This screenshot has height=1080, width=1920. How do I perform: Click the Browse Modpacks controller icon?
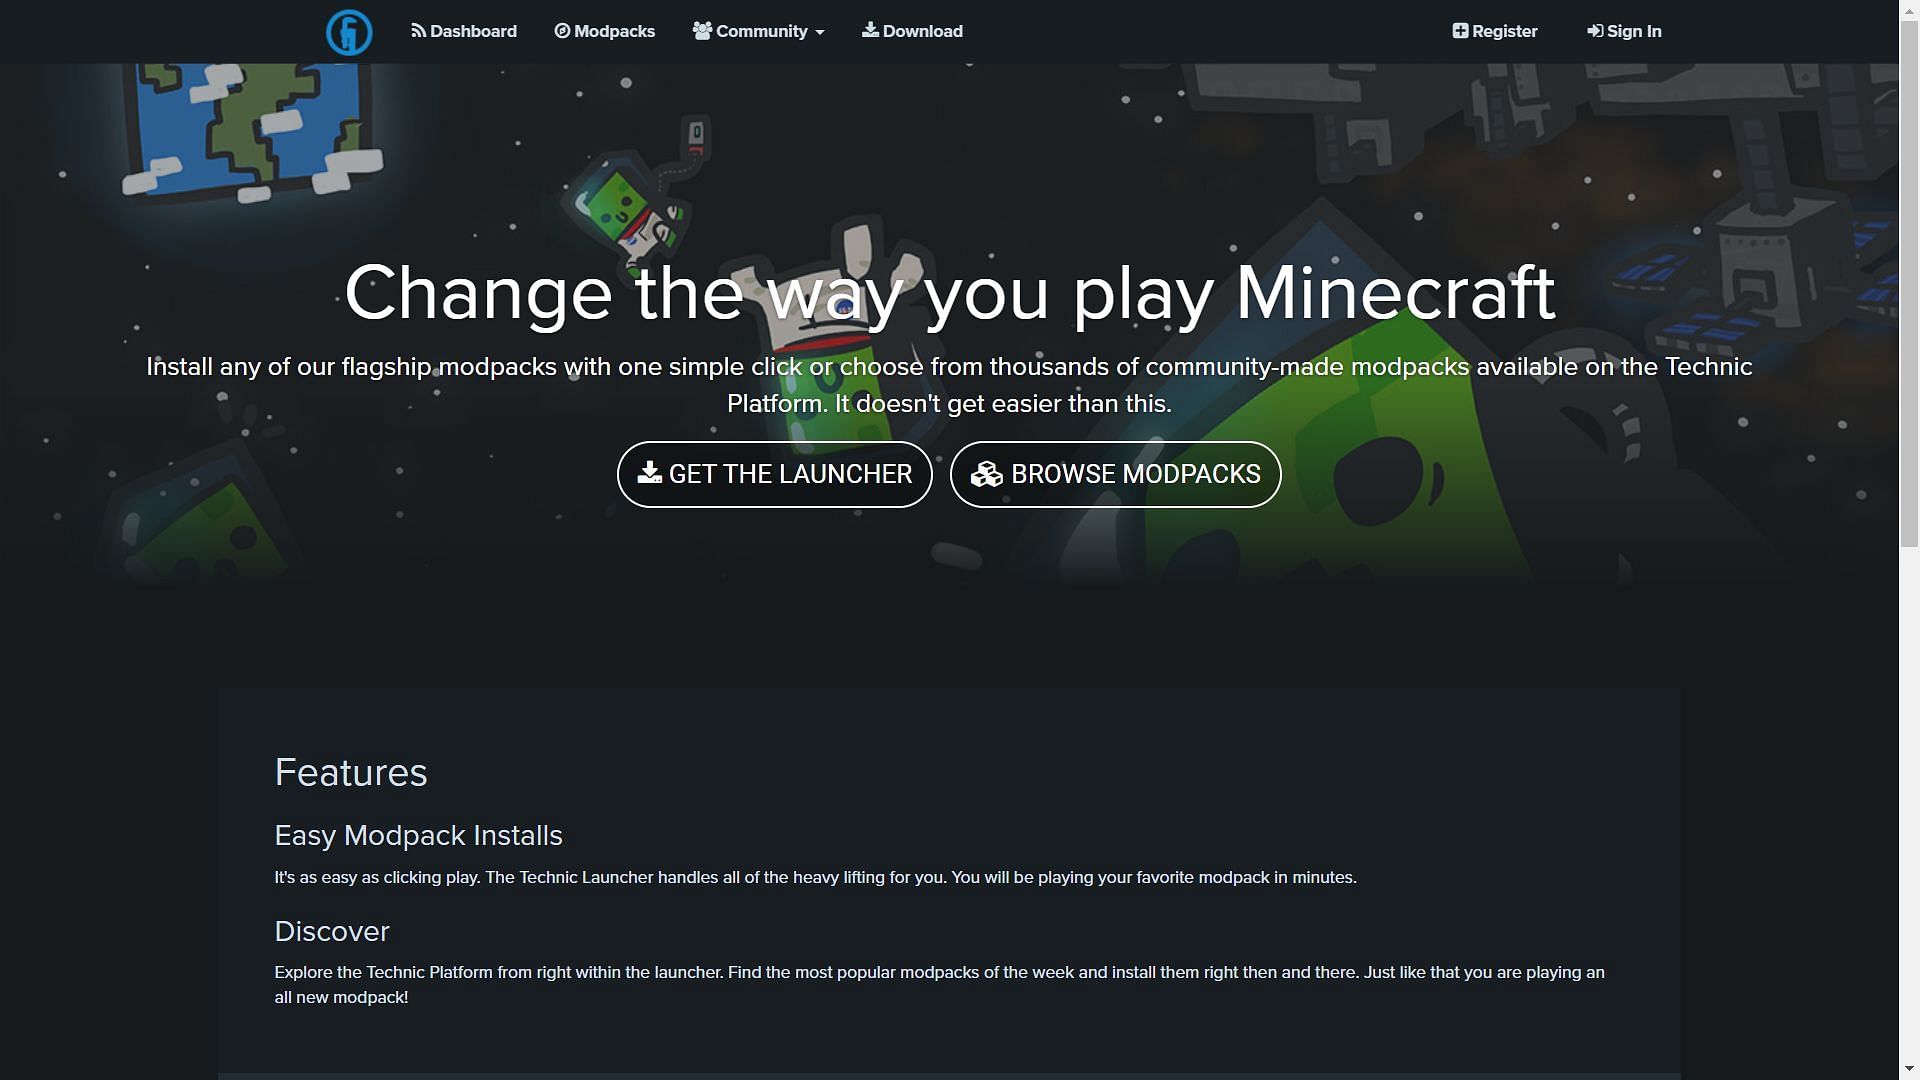(985, 473)
